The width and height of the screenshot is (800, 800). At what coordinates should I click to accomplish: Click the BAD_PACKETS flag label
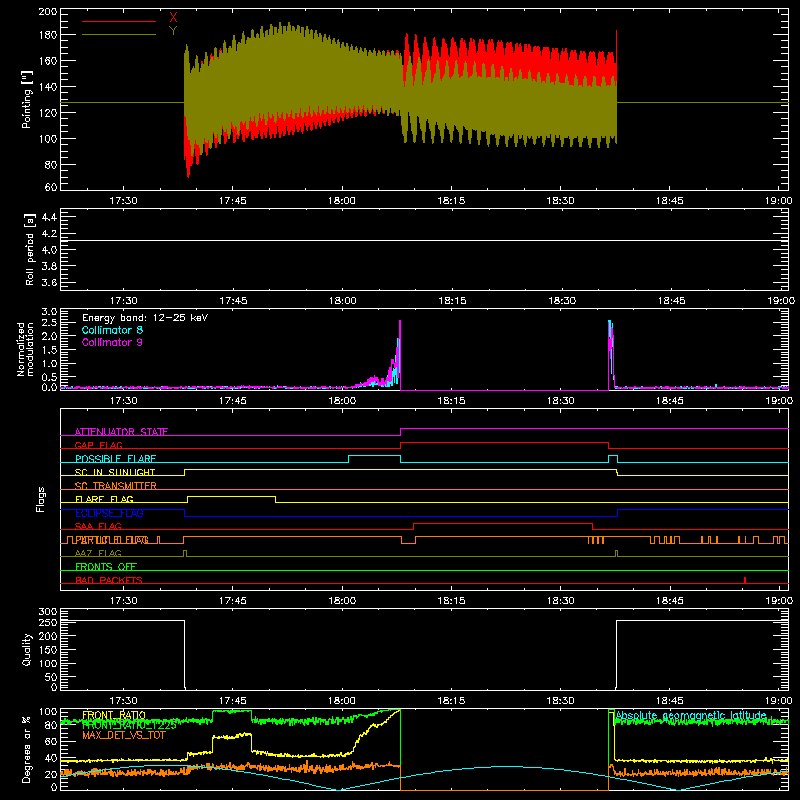click(109, 580)
